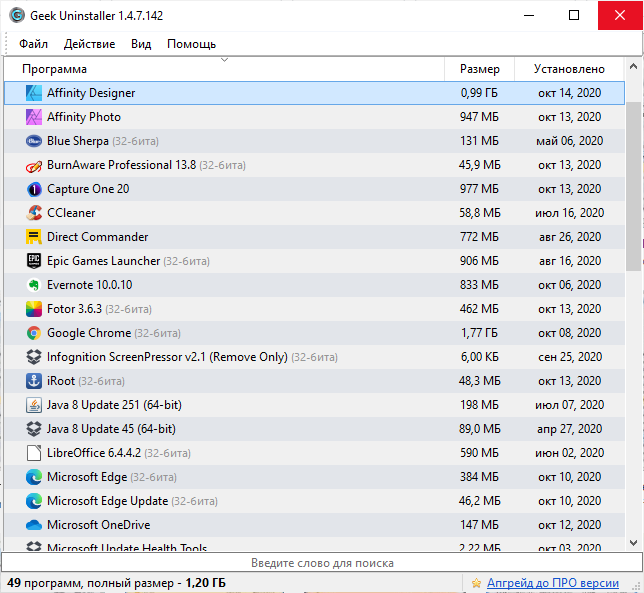Select the Evernote elephant icon
The height and width of the screenshot is (593, 644).
click(x=34, y=285)
